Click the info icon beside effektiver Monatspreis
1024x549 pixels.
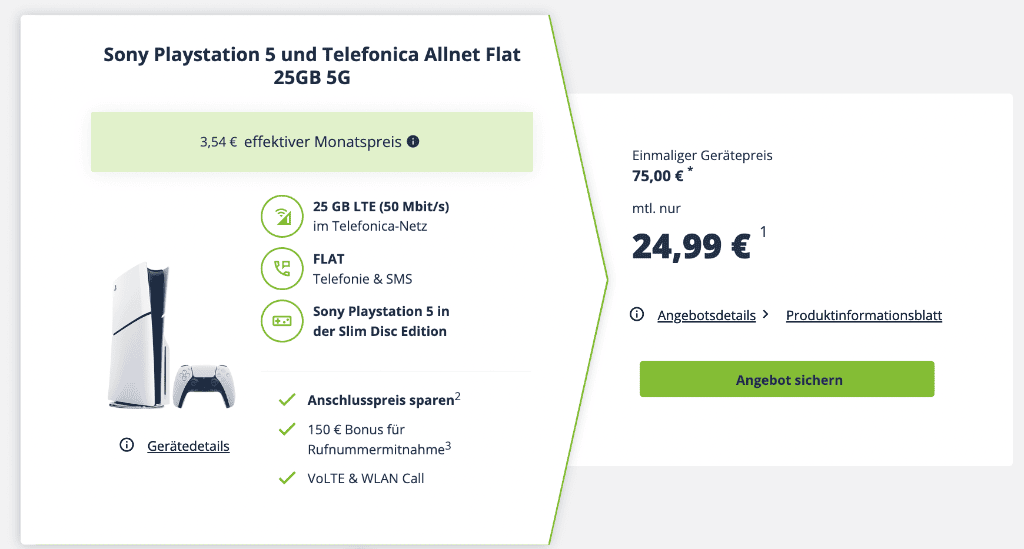[x=413, y=142]
